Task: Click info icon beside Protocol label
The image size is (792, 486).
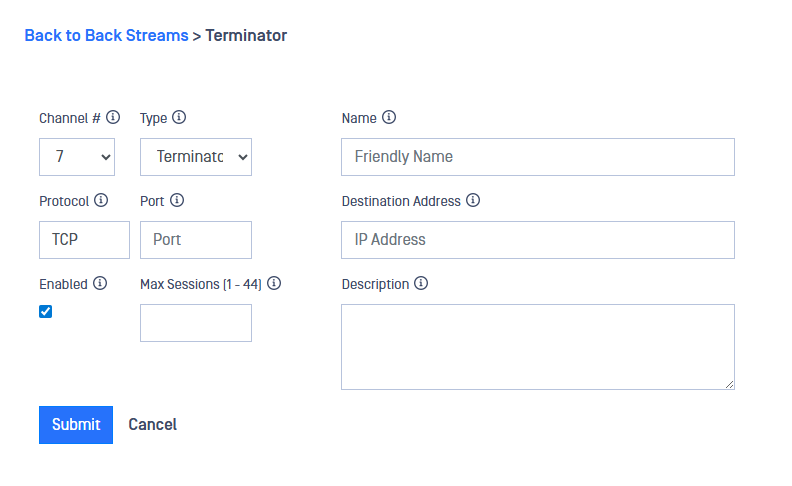Action: click(101, 200)
